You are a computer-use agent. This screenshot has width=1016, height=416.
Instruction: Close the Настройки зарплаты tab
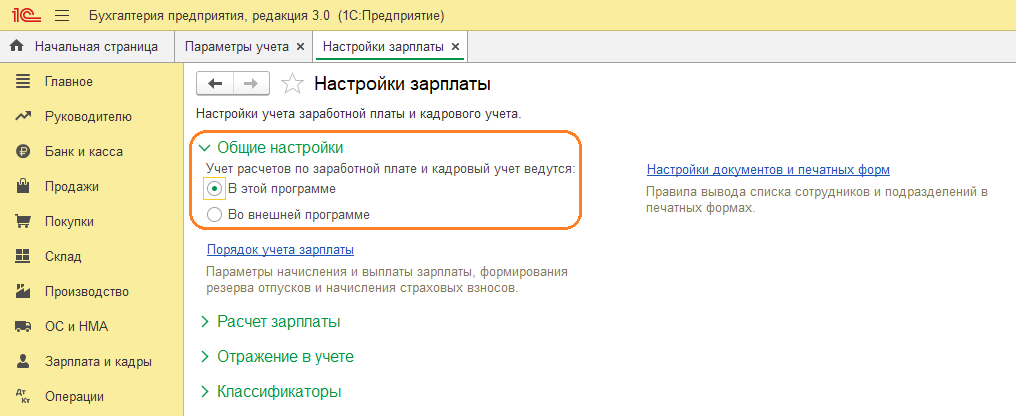(x=456, y=47)
